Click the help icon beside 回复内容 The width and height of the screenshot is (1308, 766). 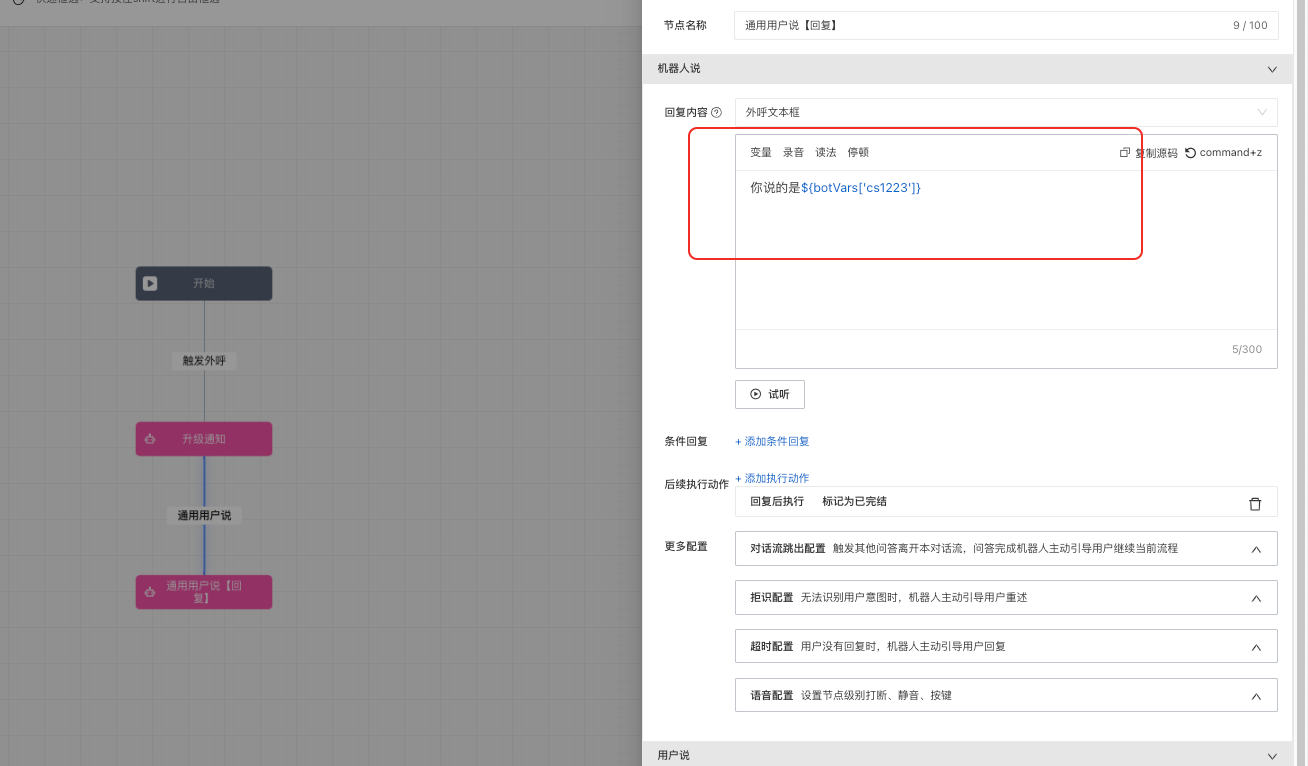coord(716,113)
